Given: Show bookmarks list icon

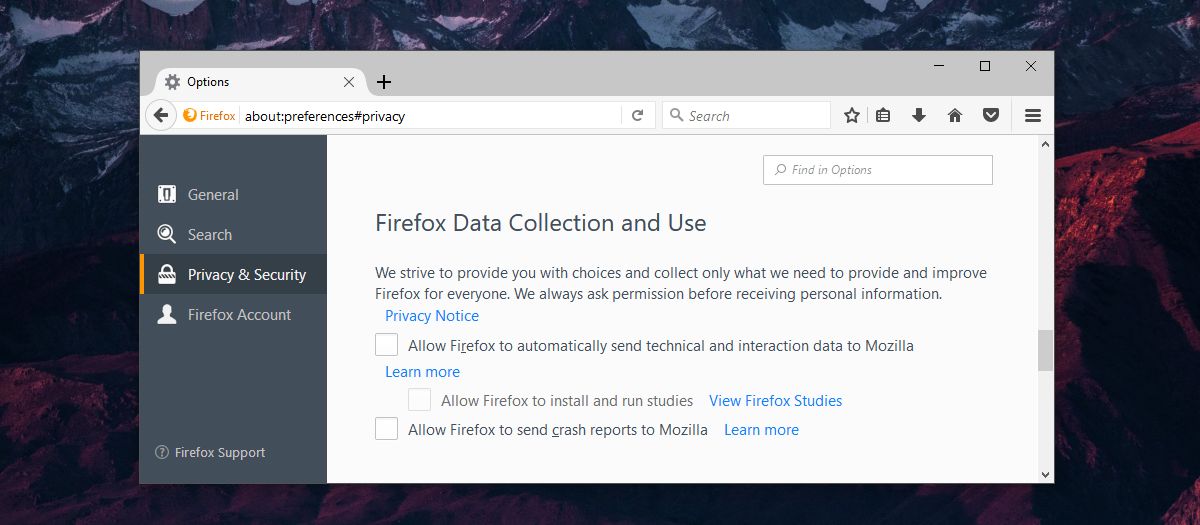Looking at the screenshot, I should click(883, 116).
